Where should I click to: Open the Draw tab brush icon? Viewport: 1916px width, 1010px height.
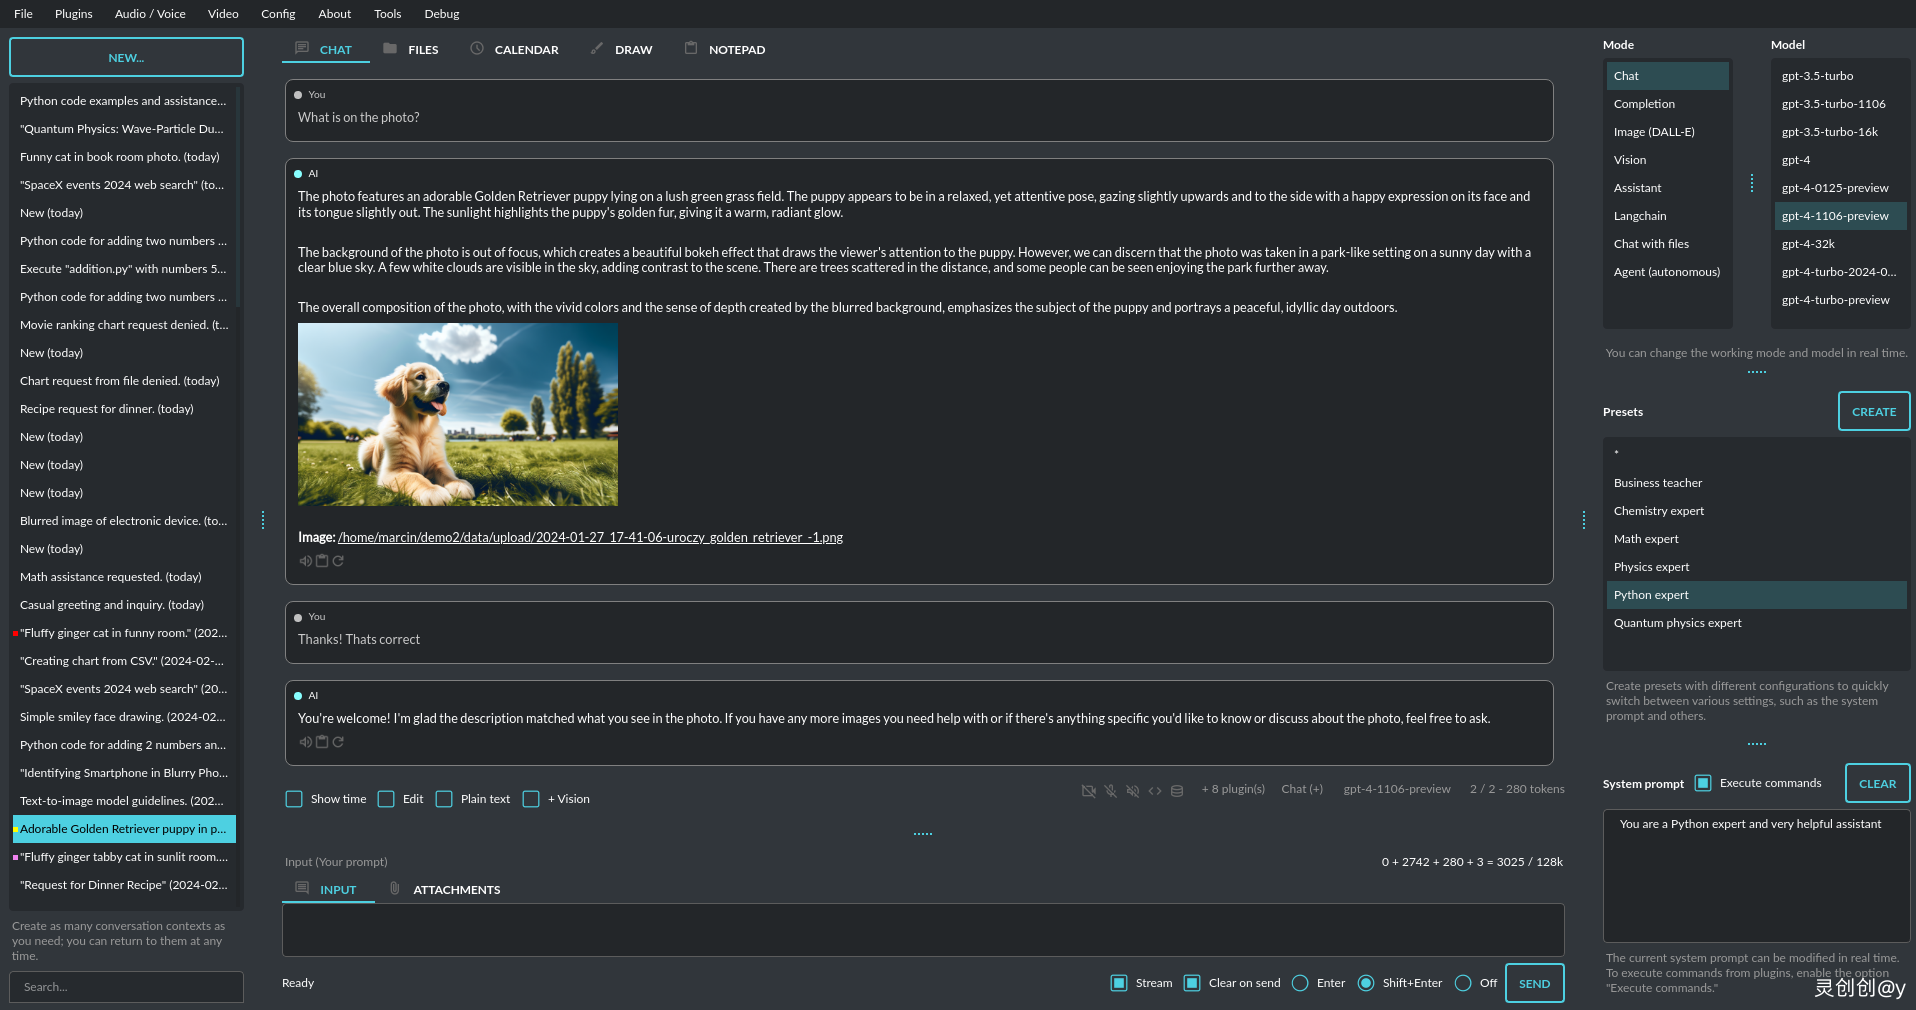pyautogui.click(x=597, y=48)
